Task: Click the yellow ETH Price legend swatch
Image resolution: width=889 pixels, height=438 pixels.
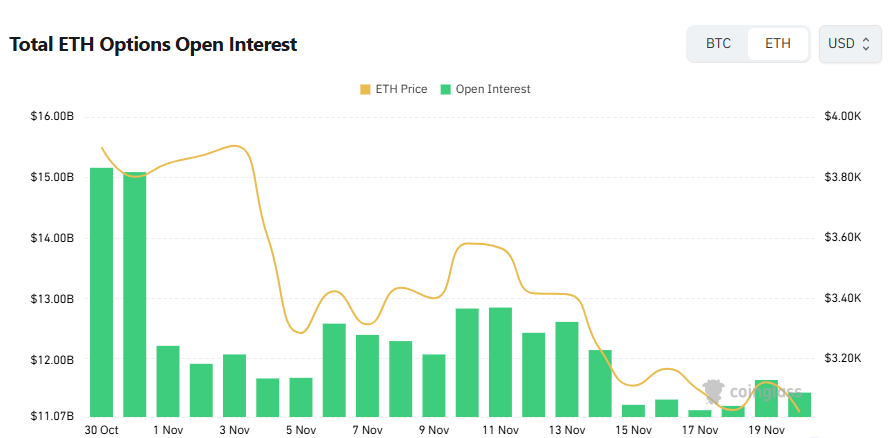Action: click(x=365, y=89)
